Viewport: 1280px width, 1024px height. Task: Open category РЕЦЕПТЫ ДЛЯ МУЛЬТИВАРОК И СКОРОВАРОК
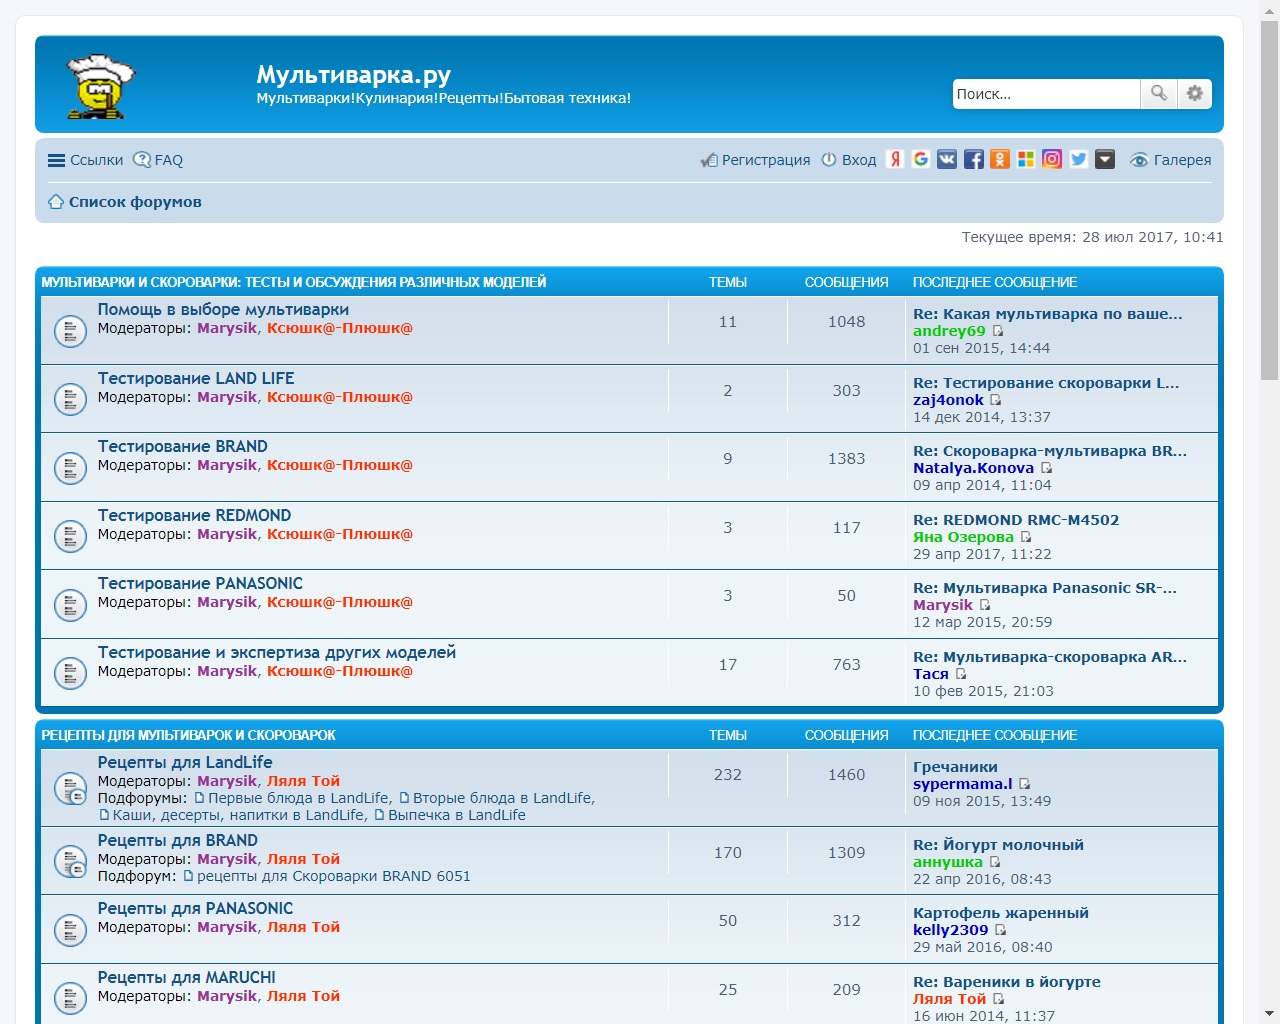[188, 736]
